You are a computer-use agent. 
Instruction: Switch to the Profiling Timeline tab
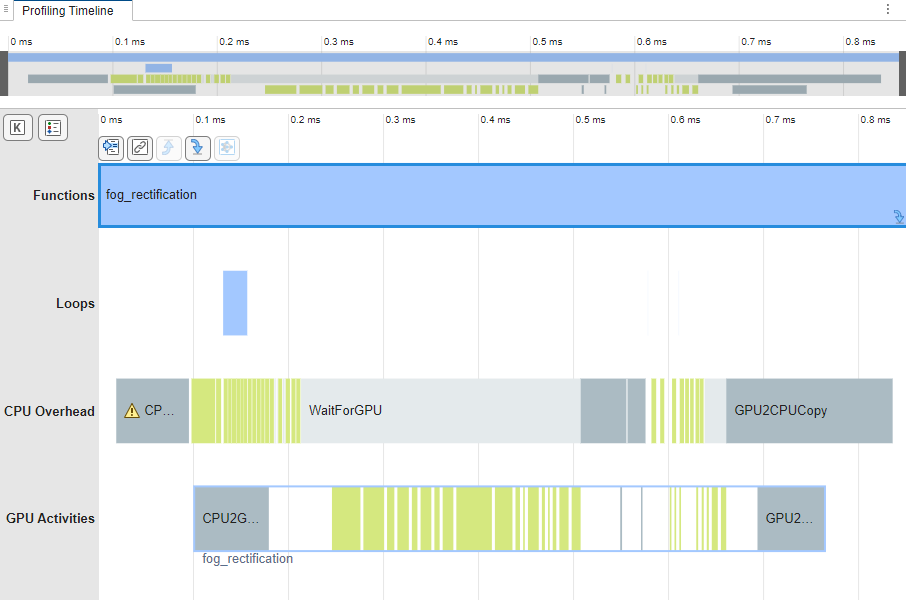pos(66,11)
